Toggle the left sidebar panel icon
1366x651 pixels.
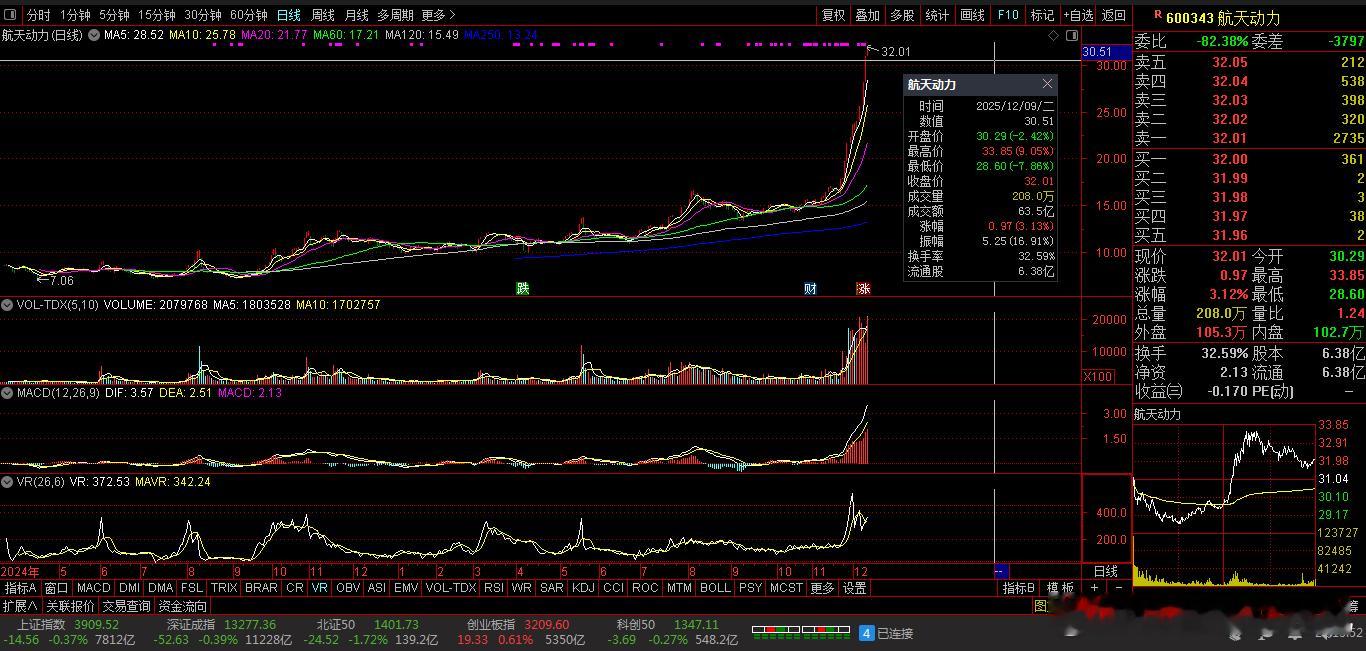coord(11,15)
